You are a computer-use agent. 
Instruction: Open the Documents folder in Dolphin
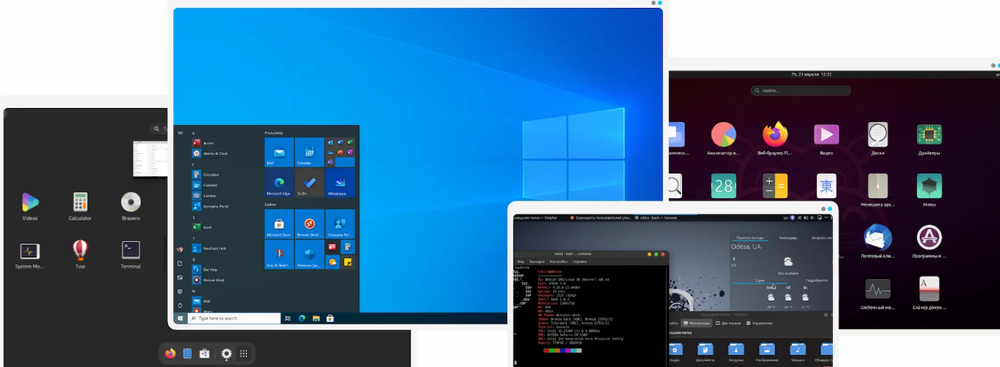[x=705, y=352]
